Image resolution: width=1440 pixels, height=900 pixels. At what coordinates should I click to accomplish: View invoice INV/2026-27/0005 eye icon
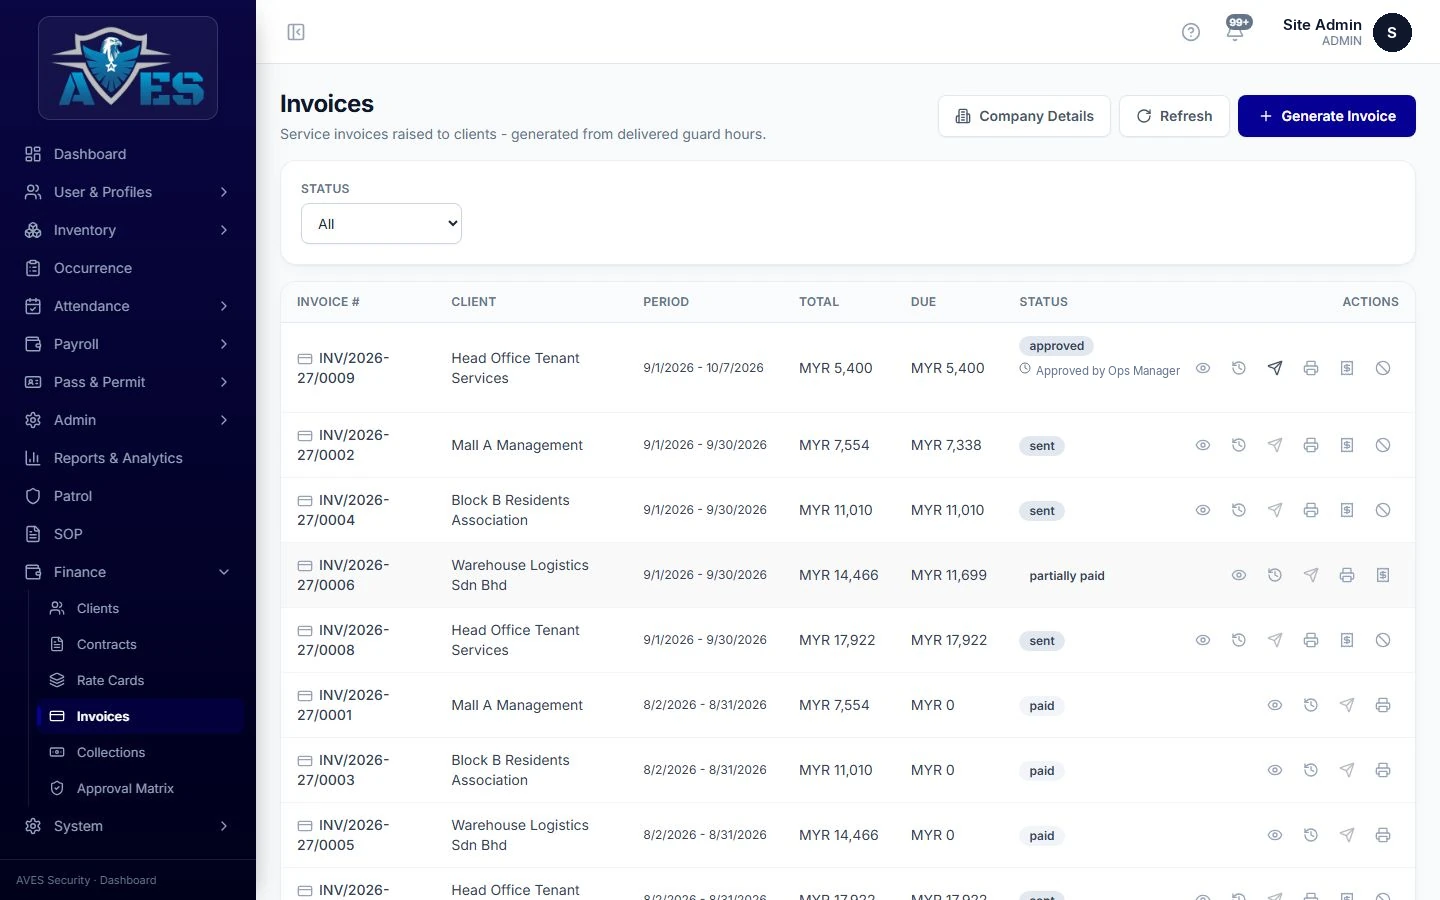tap(1275, 835)
